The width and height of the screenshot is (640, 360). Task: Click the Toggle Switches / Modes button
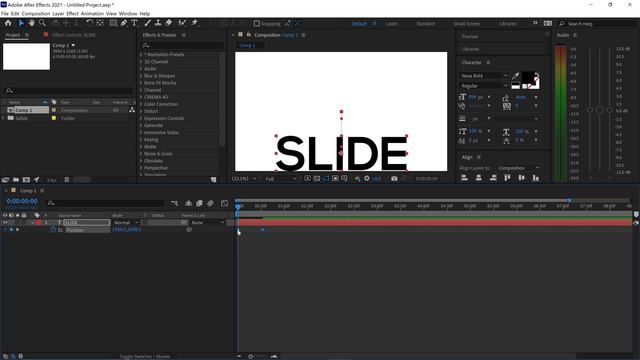[144, 356]
